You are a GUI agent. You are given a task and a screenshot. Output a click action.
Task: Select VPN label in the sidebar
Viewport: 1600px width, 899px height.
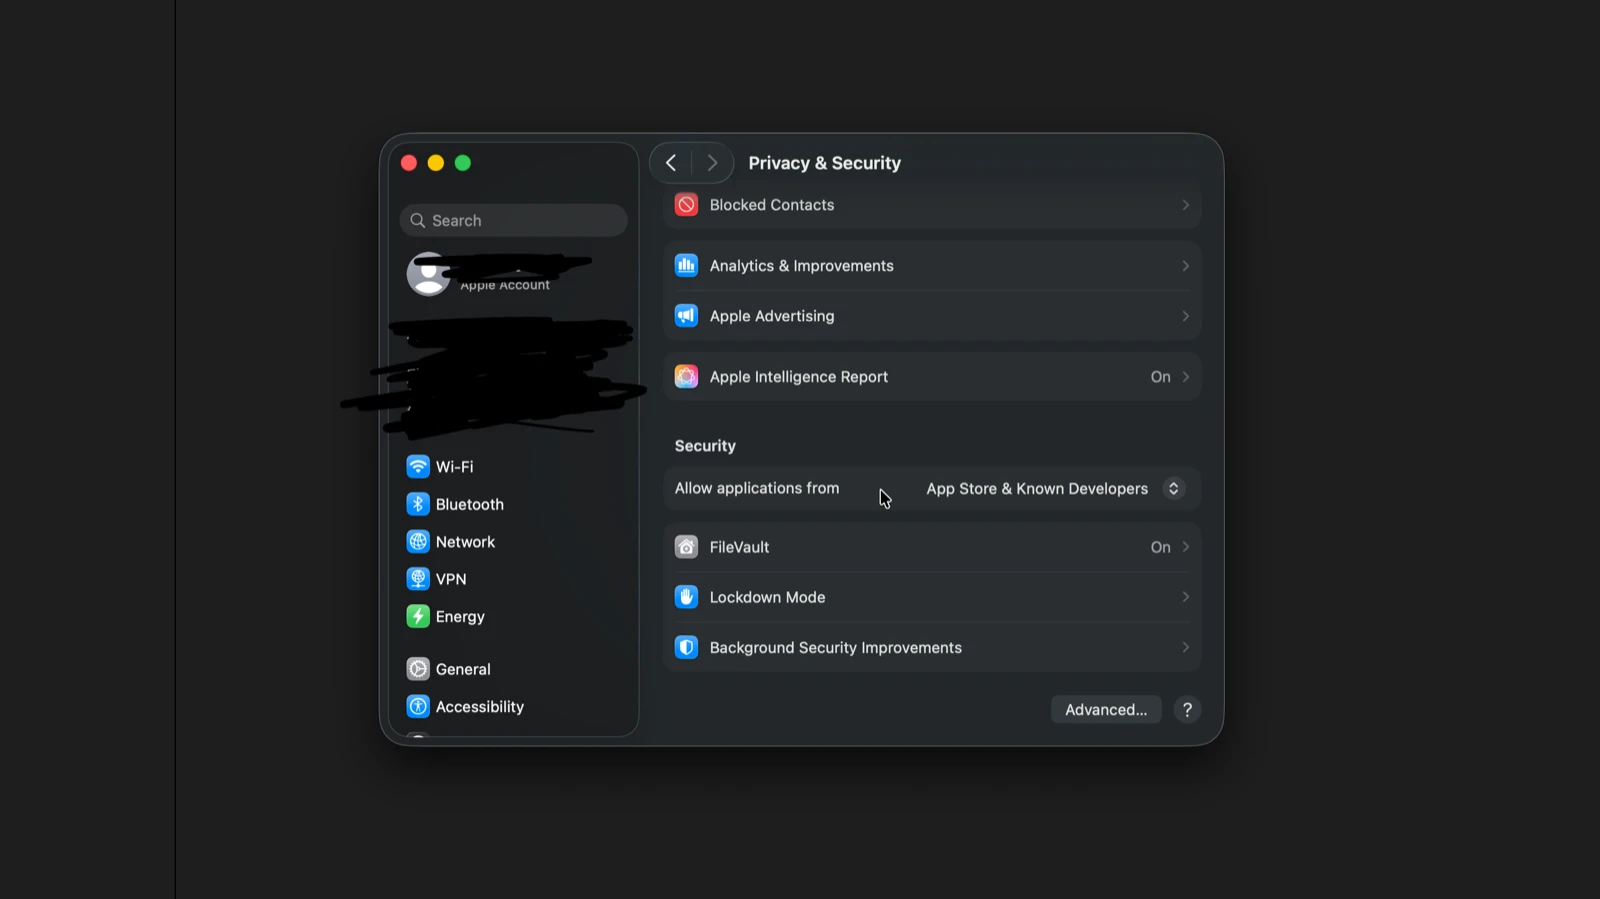(451, 580)
